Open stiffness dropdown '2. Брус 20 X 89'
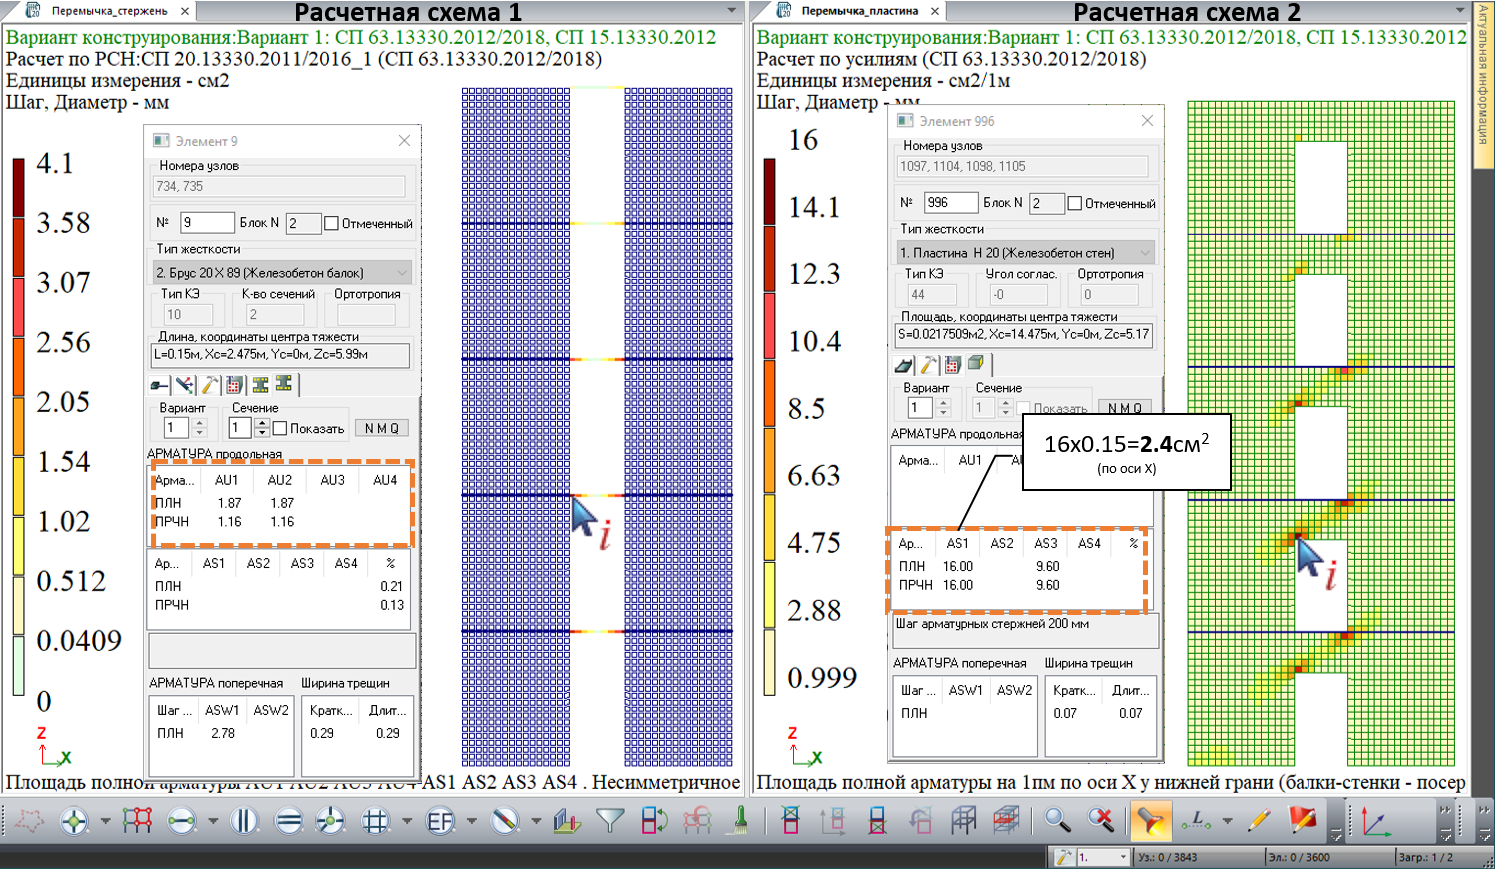The image size is (1495, 869). point(402,272)
